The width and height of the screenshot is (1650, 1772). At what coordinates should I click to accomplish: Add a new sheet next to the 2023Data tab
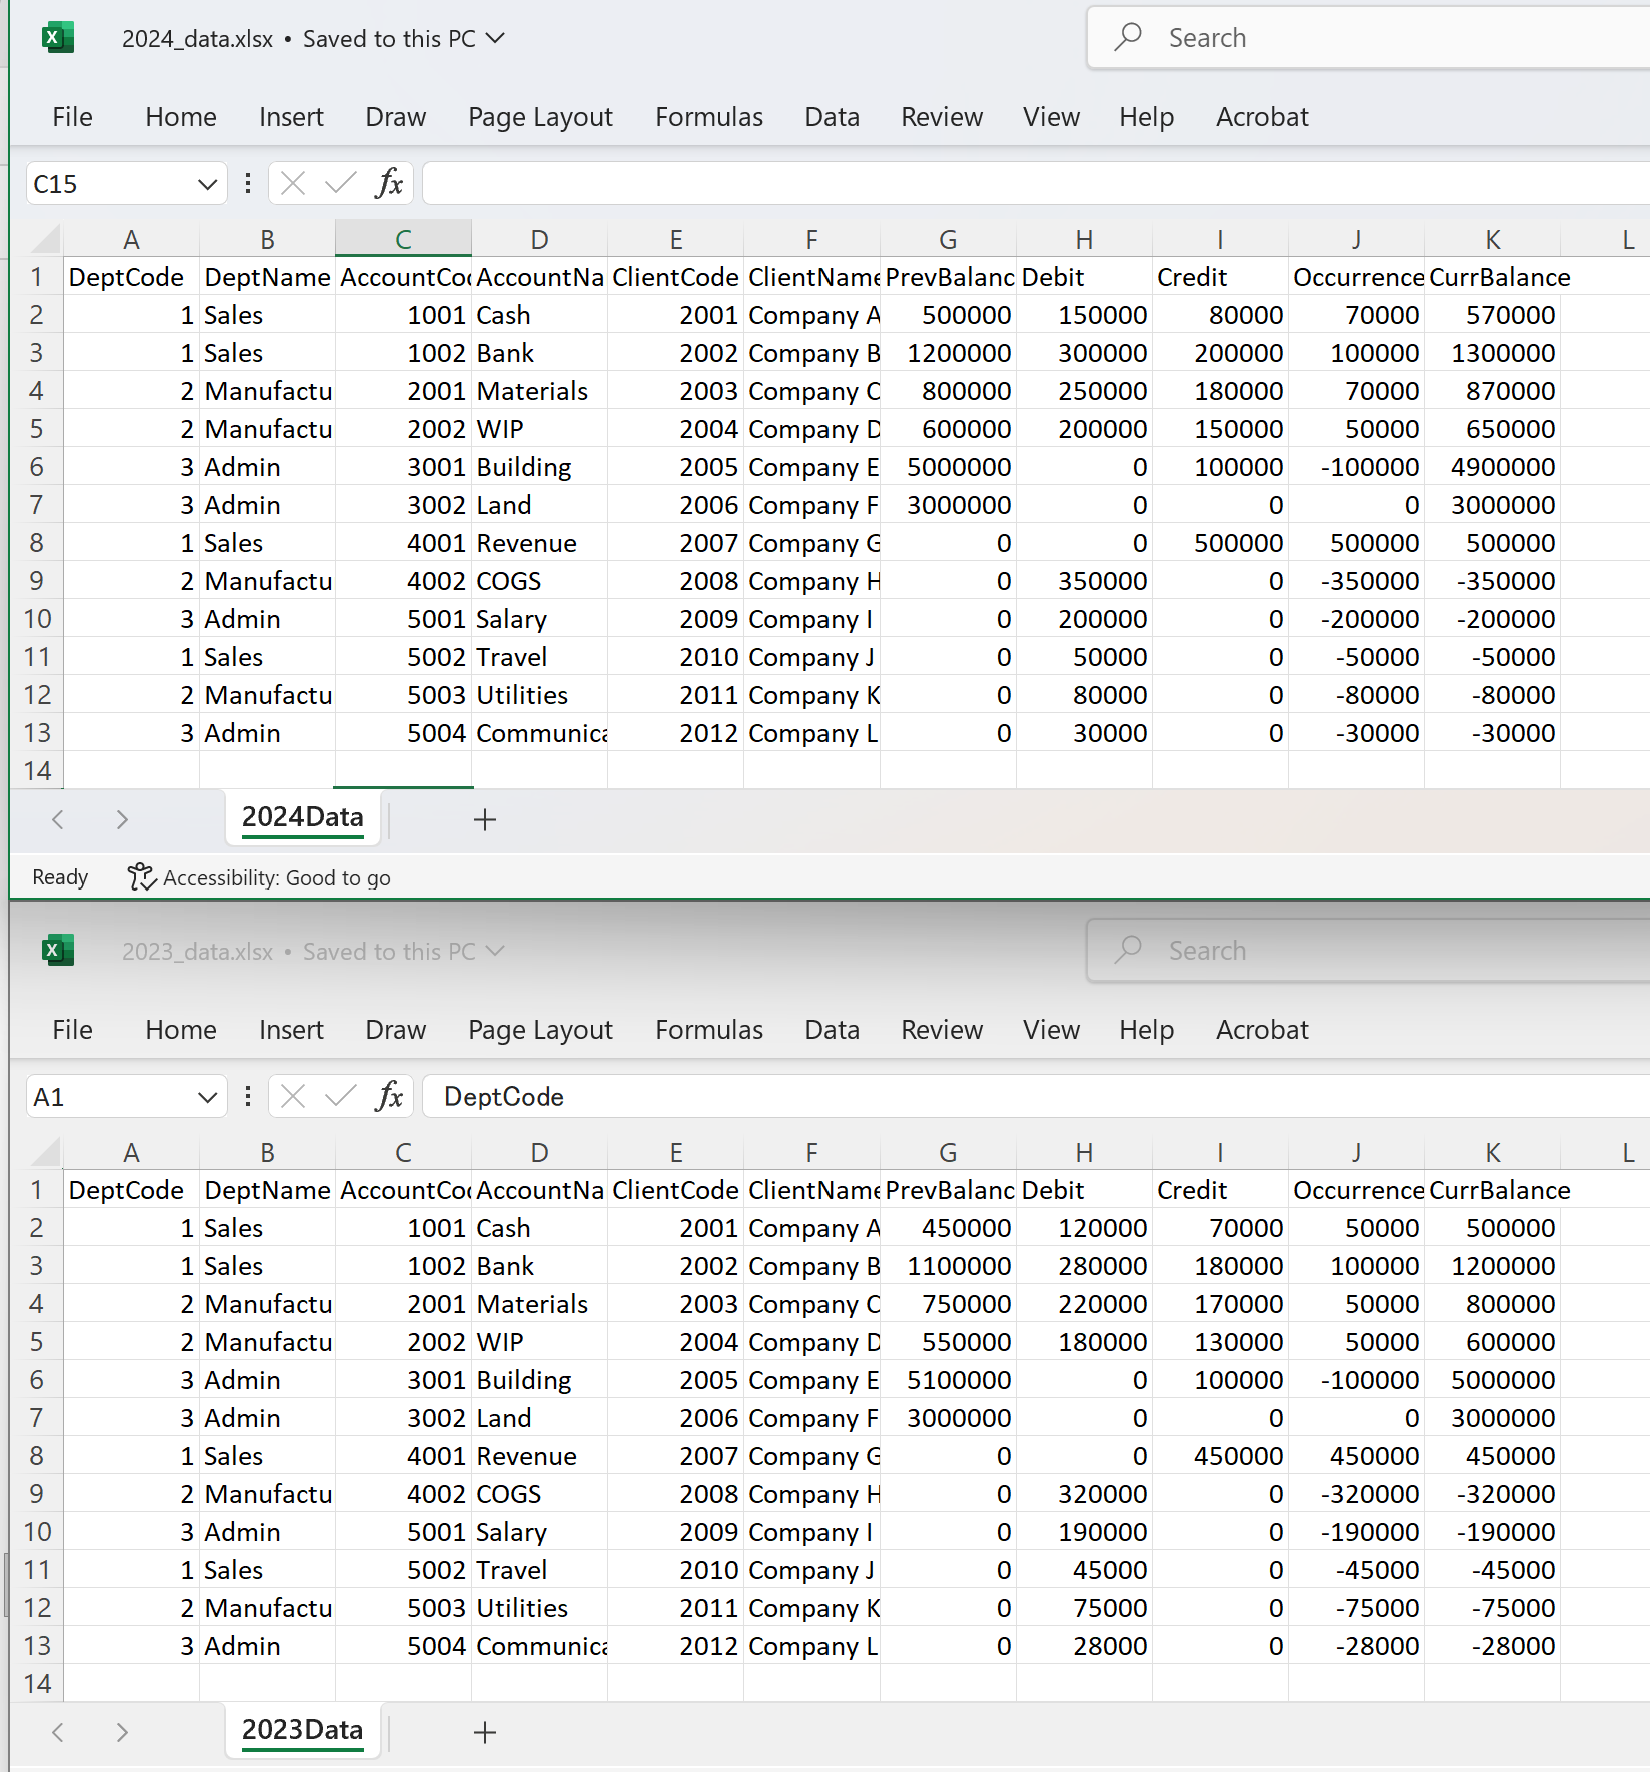pos(485,1733)
